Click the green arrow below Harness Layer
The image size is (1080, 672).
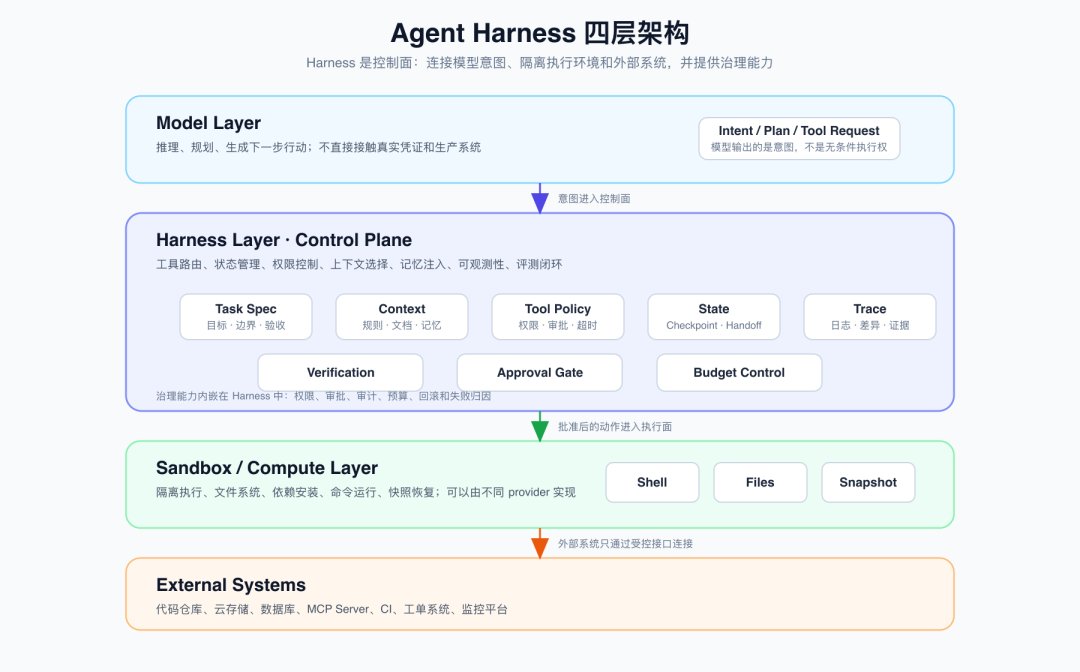pos(540,426)
